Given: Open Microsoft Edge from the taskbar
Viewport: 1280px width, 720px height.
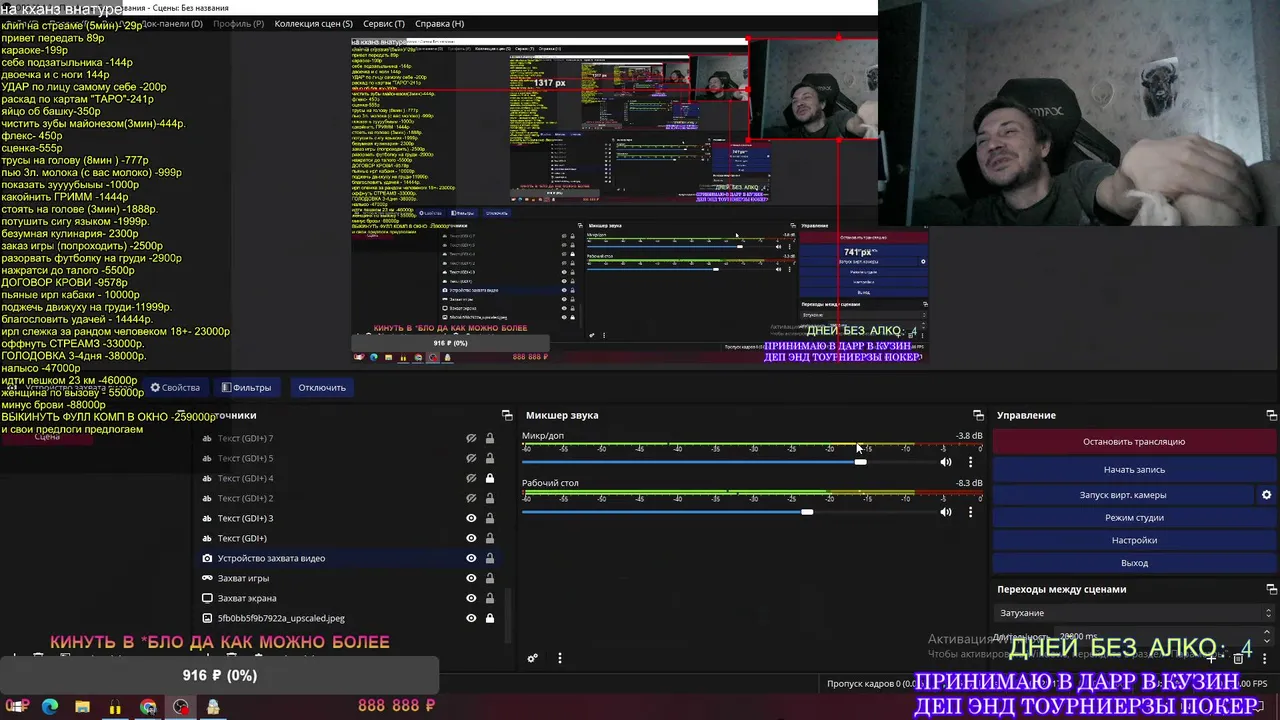Looking at the screenshot, I should tap(50, 707).
